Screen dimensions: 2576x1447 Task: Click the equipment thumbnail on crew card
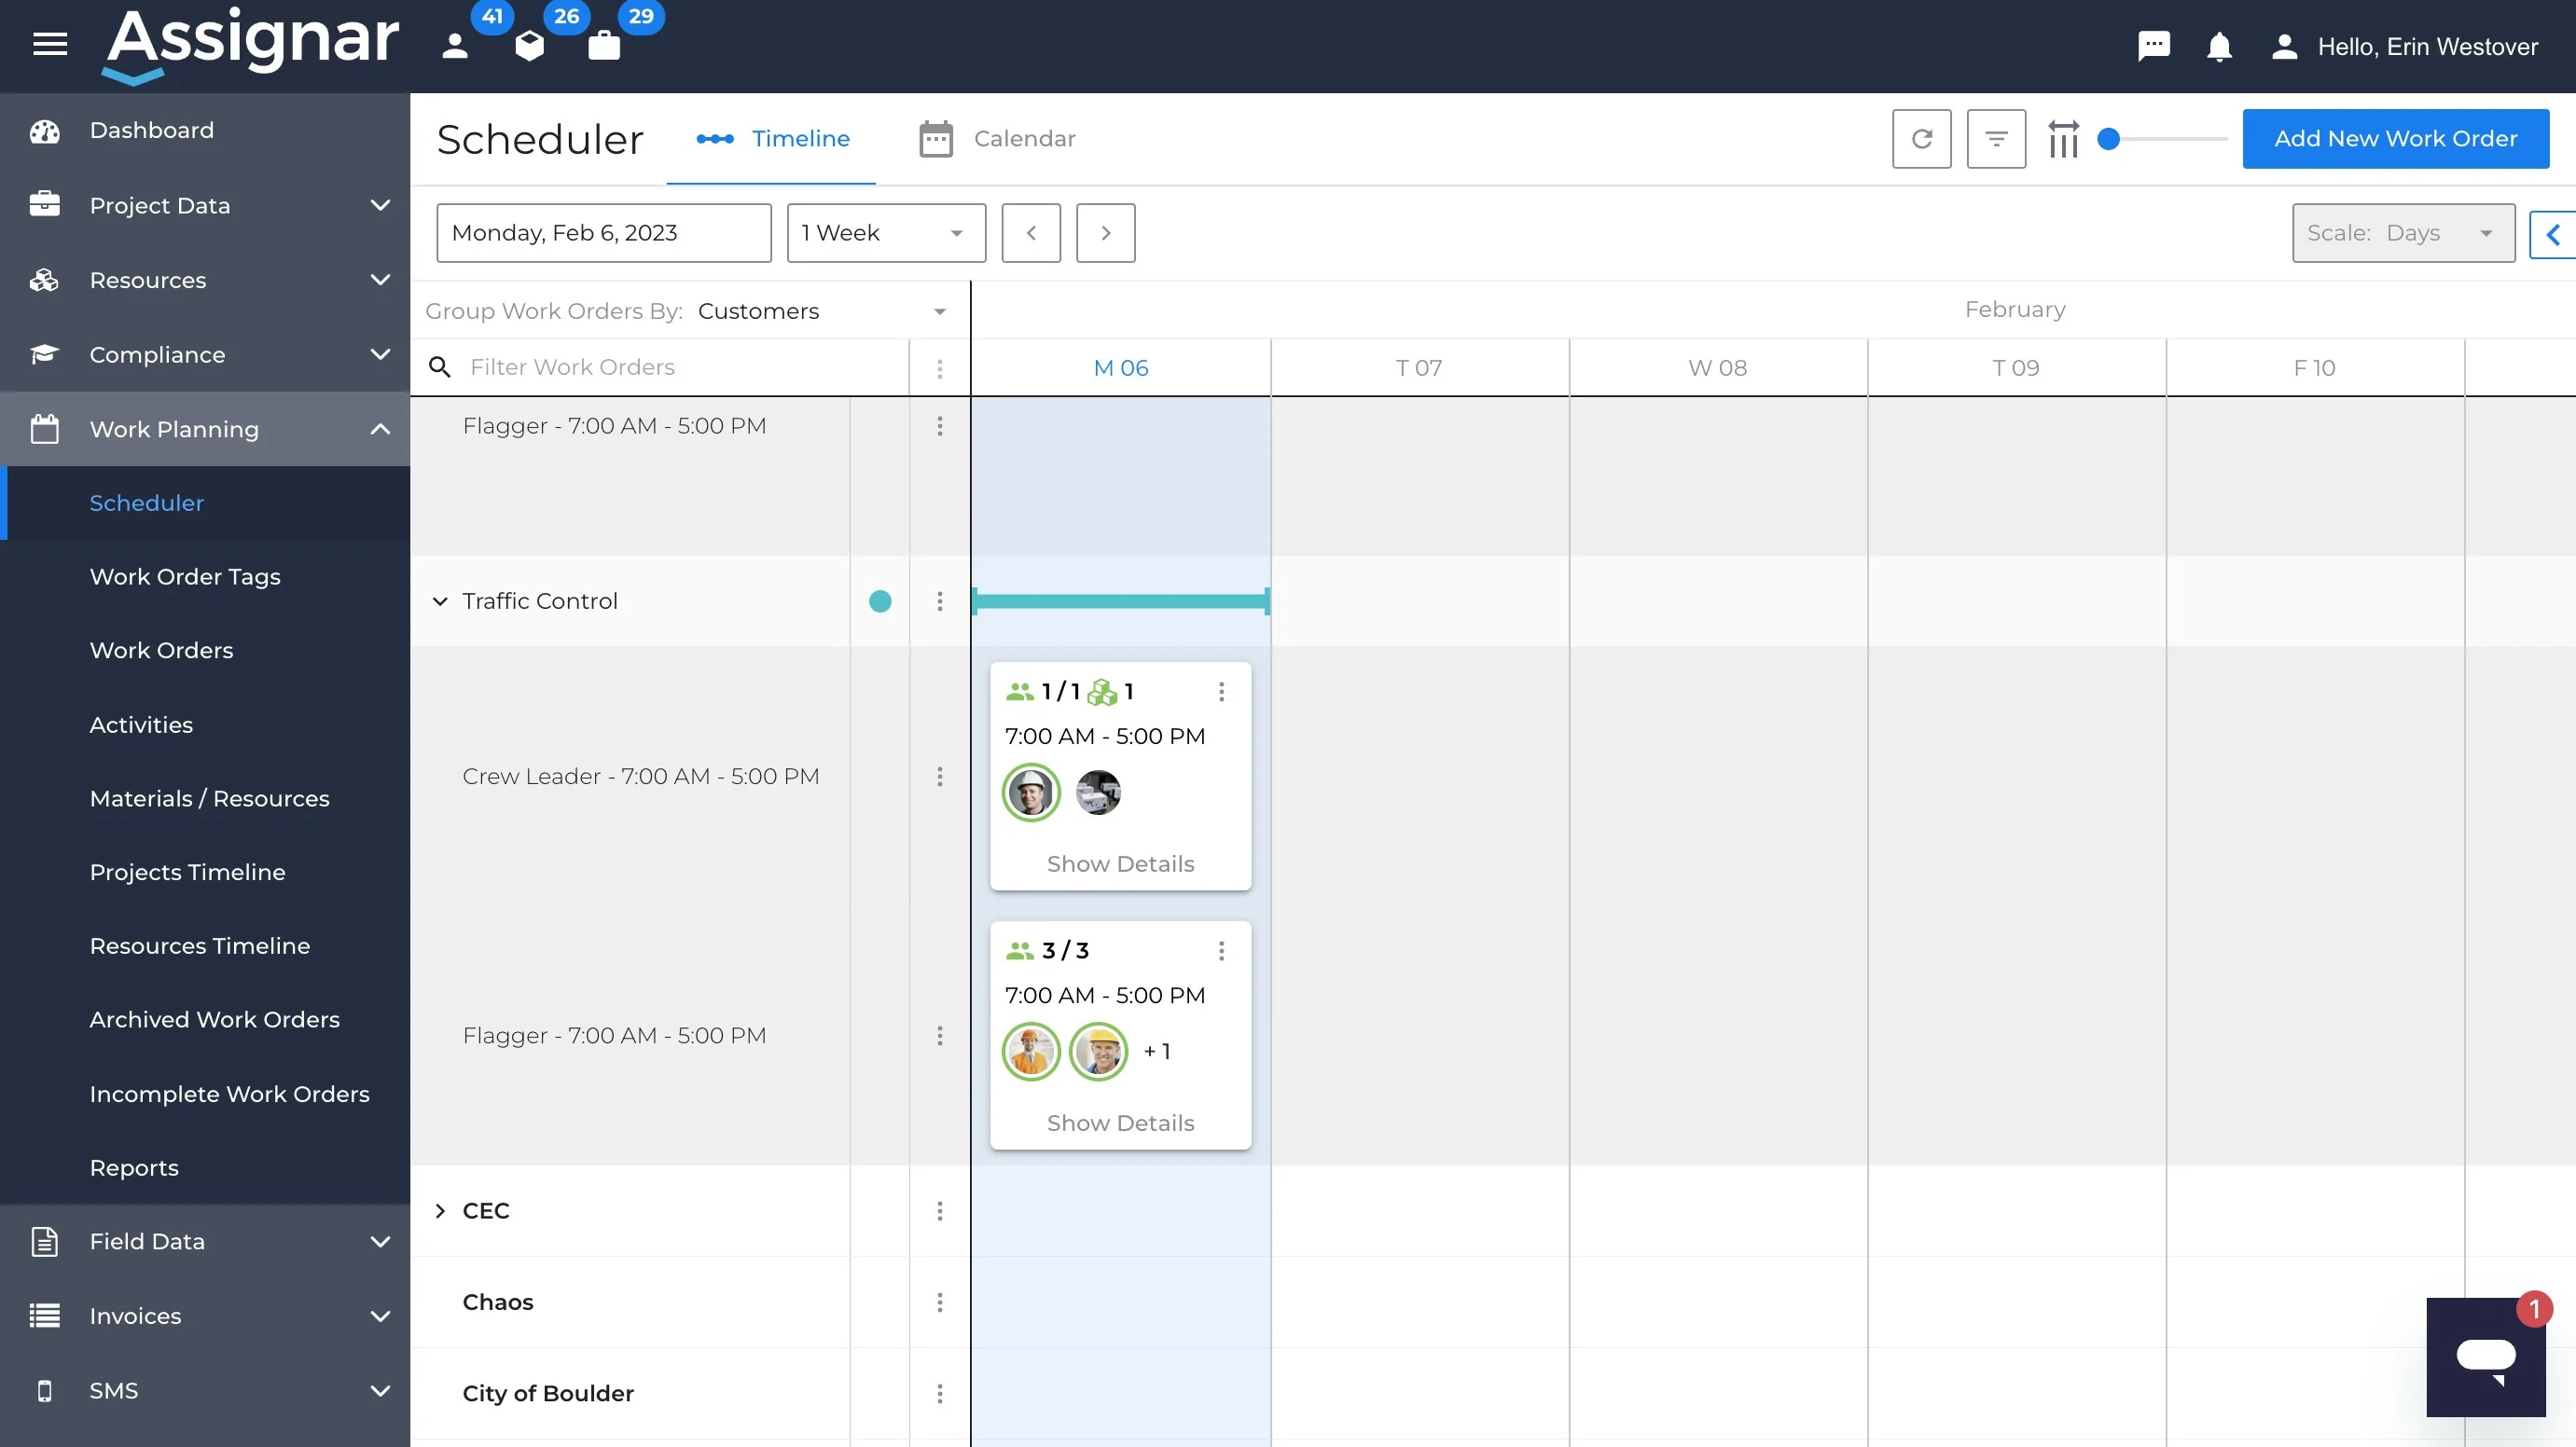click(1098, 793)
